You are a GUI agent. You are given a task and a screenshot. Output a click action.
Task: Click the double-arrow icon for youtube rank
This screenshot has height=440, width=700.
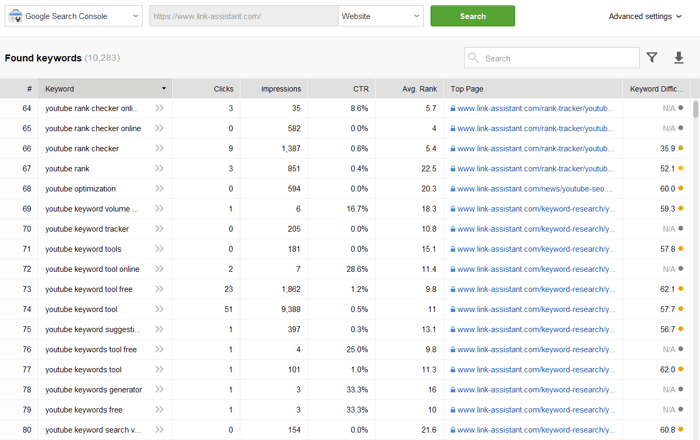pos(159,168)
